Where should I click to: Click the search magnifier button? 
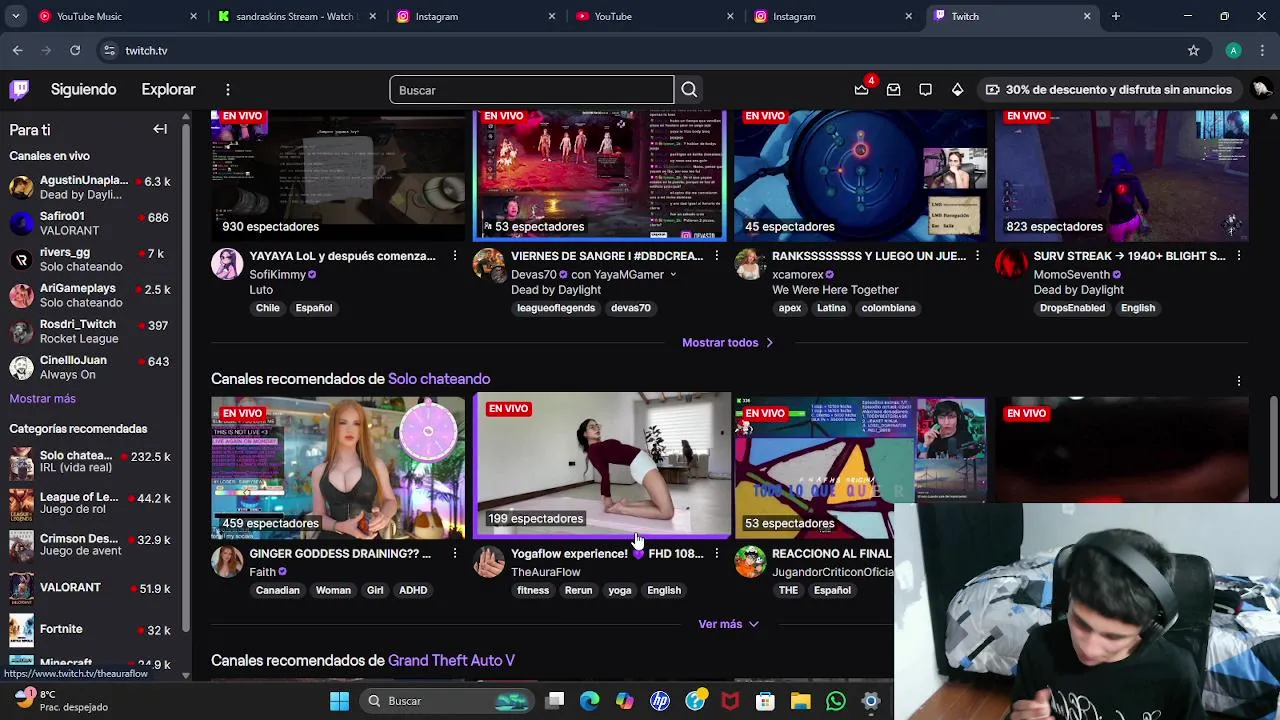tap(689, 90)
